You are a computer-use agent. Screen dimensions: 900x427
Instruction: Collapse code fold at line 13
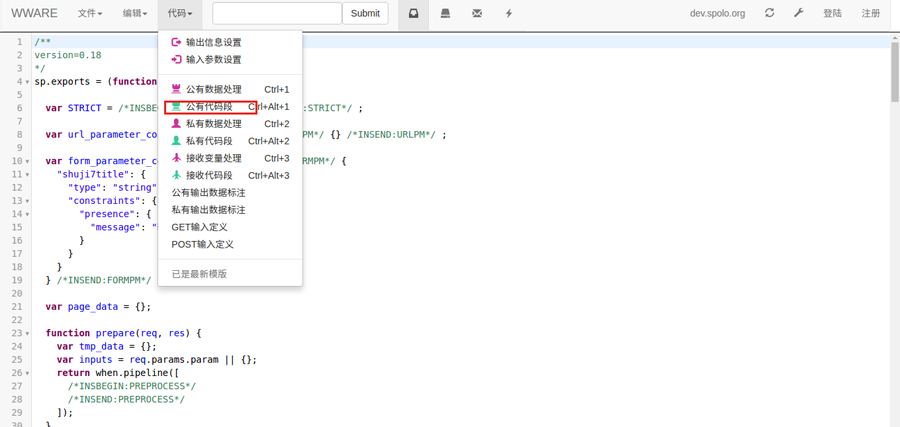click(27, 200)
